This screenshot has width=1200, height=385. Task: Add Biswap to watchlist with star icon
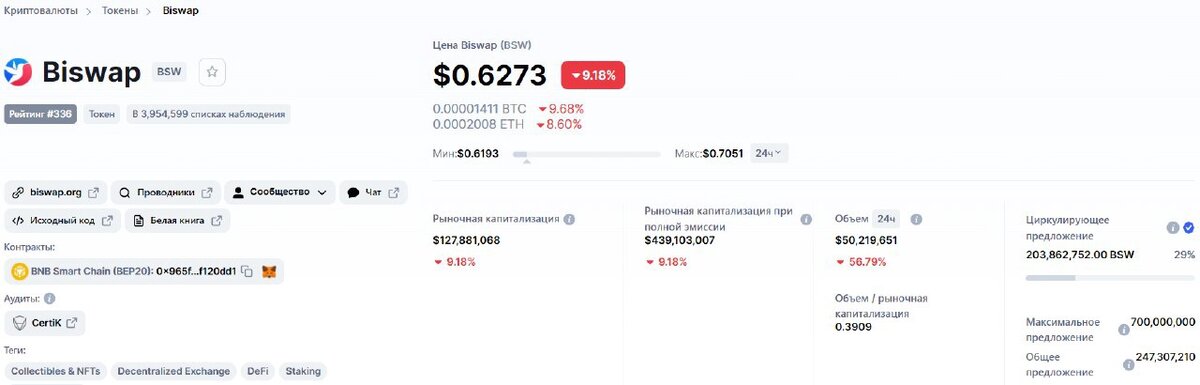(x=213, y=72)
